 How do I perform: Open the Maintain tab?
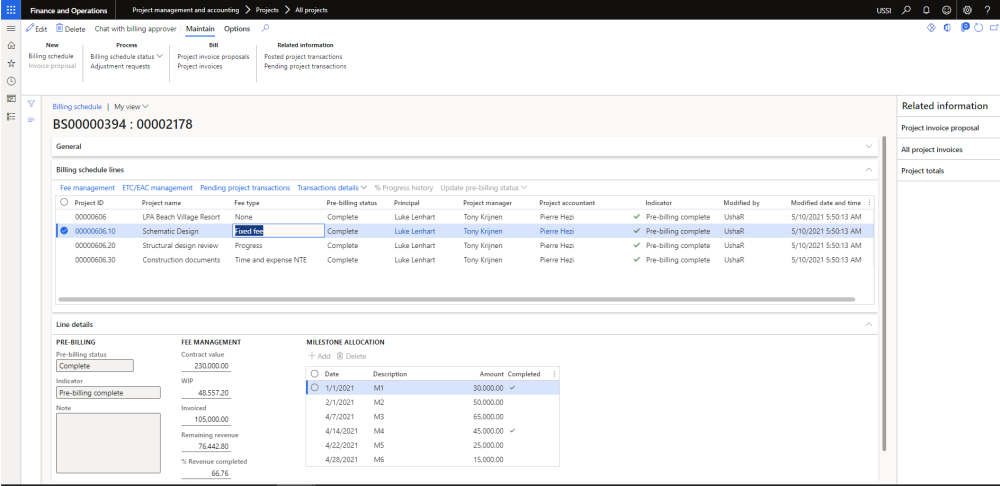pyautogui.click(x=201, y=29)
